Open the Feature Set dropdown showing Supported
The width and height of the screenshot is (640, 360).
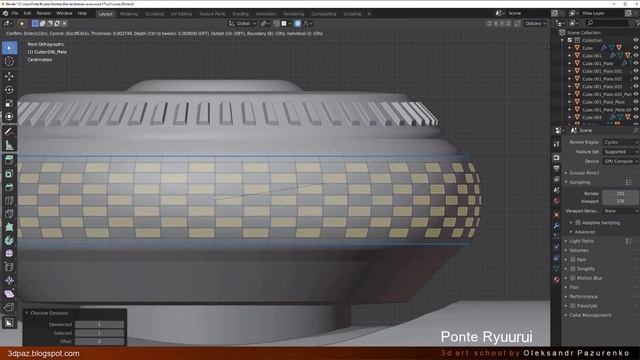[620, 152]
